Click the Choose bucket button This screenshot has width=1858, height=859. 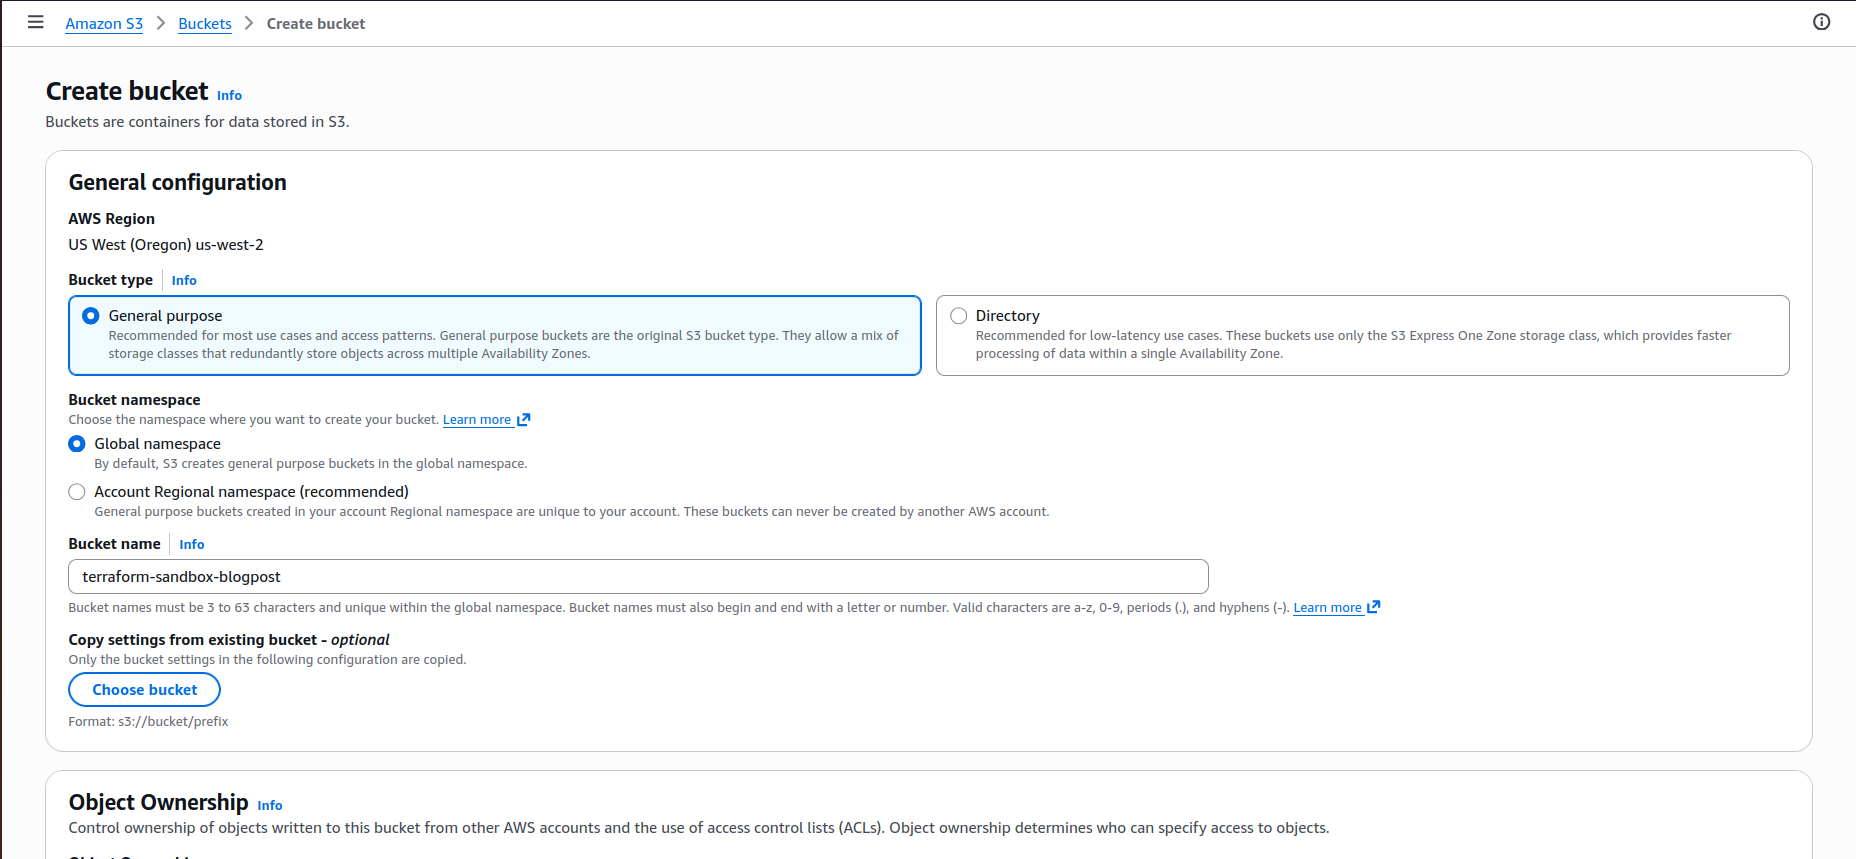145,690
